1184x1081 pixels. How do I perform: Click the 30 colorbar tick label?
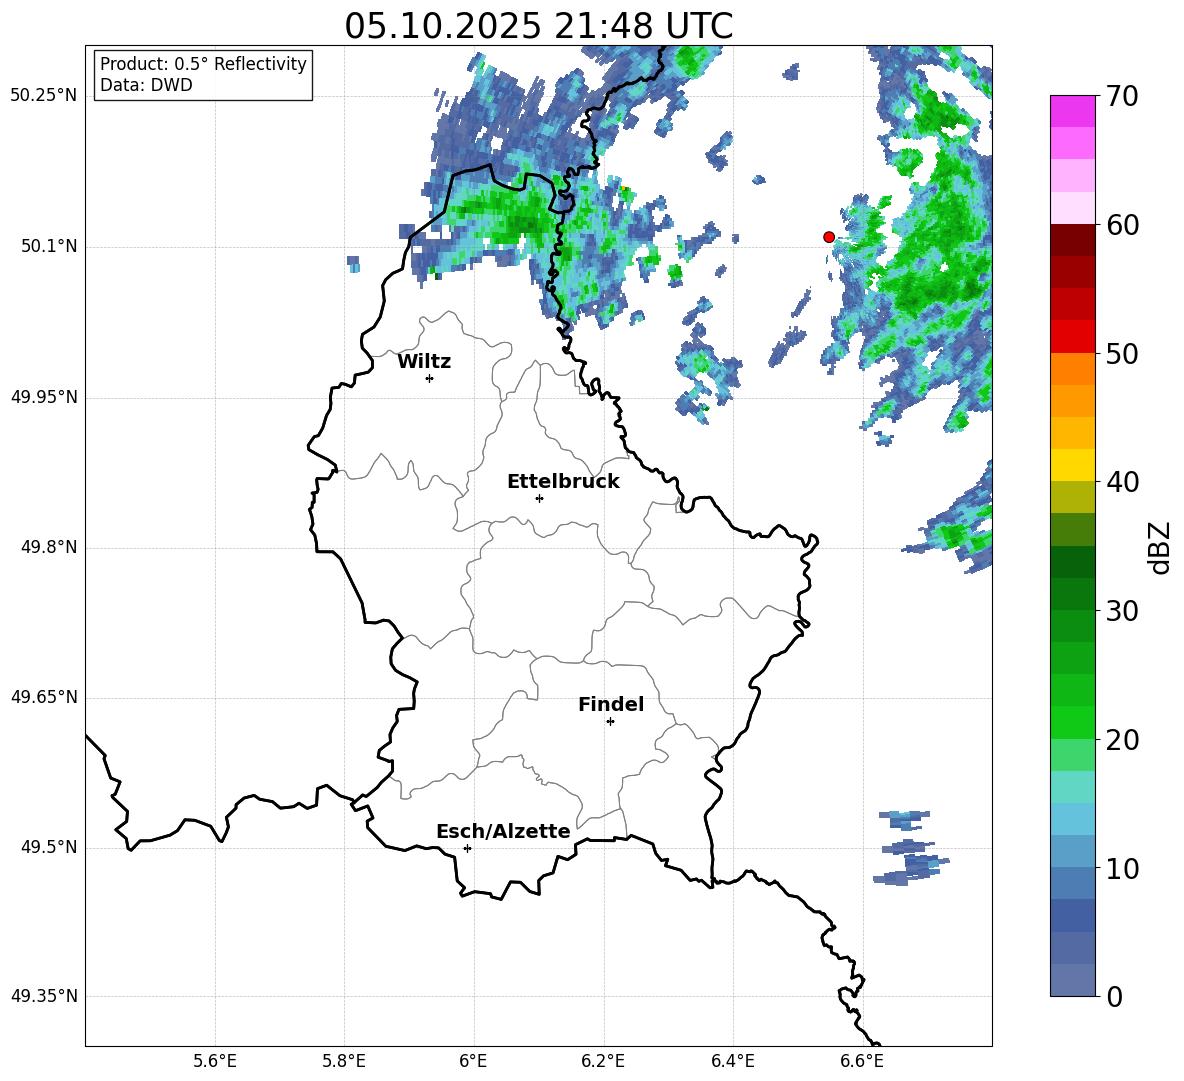coord(1122,611)
